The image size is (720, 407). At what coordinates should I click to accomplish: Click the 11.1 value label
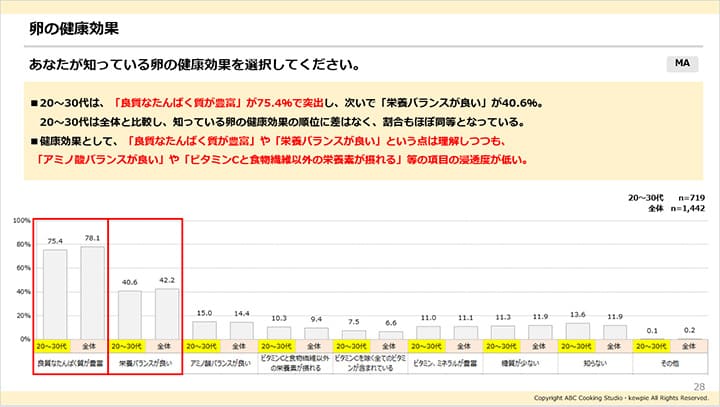(x=466, y=317)
